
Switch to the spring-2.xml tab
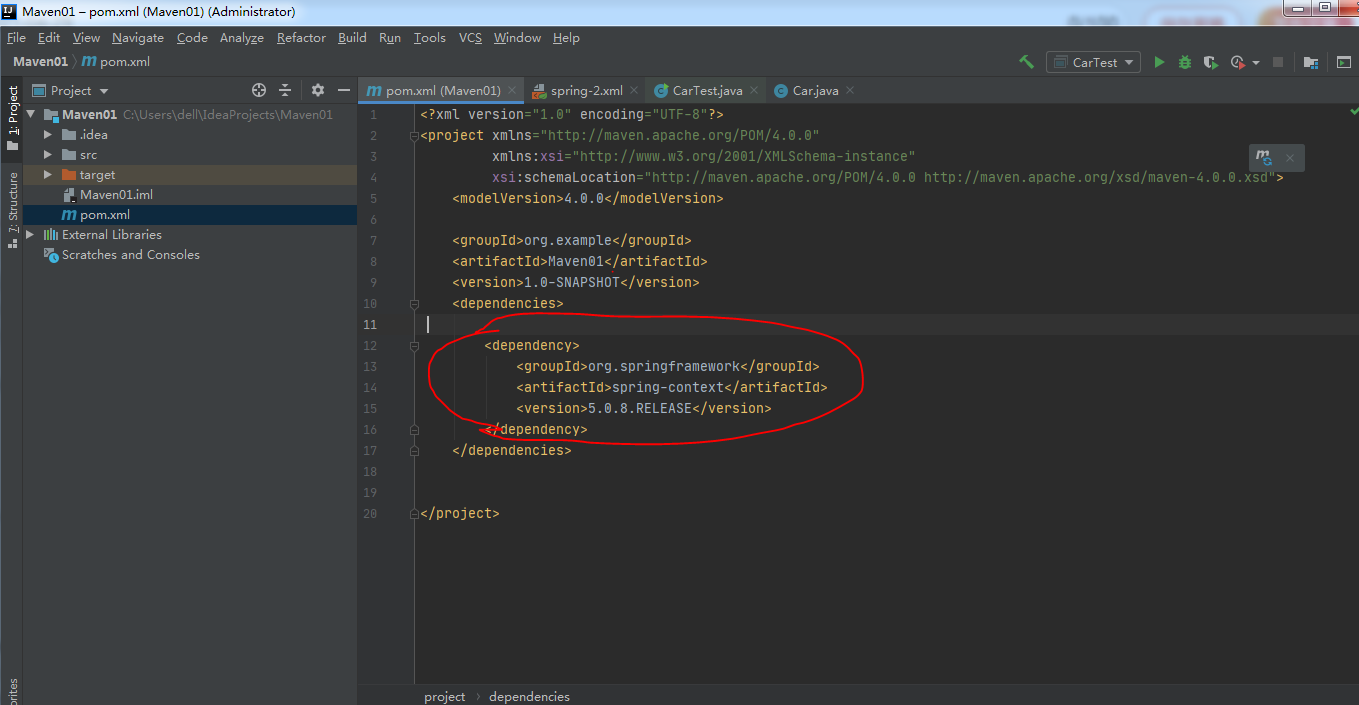(586, 91)
